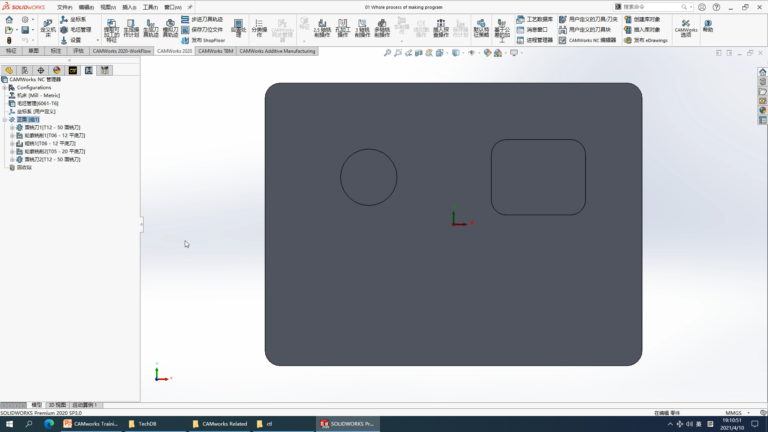Expand 面铣刀1[T12 - 50 面铣刀] node

click(12, 127)
